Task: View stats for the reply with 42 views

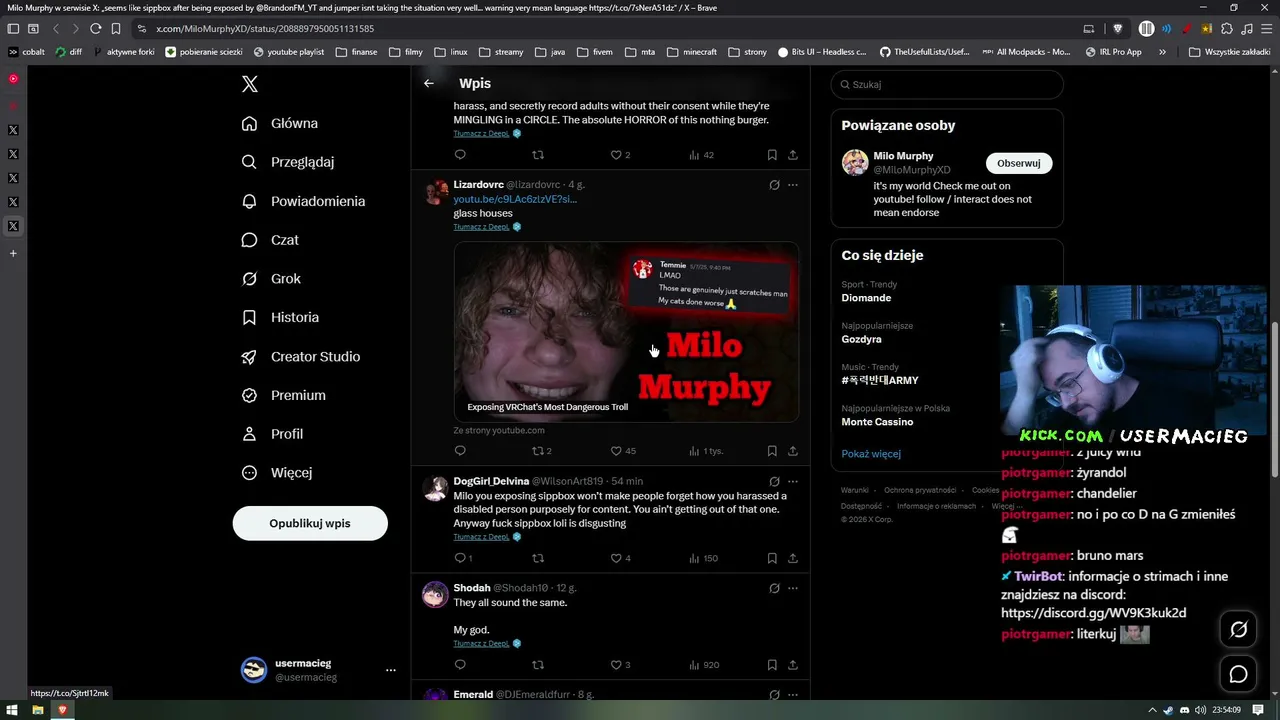Action: click(702, 155)
